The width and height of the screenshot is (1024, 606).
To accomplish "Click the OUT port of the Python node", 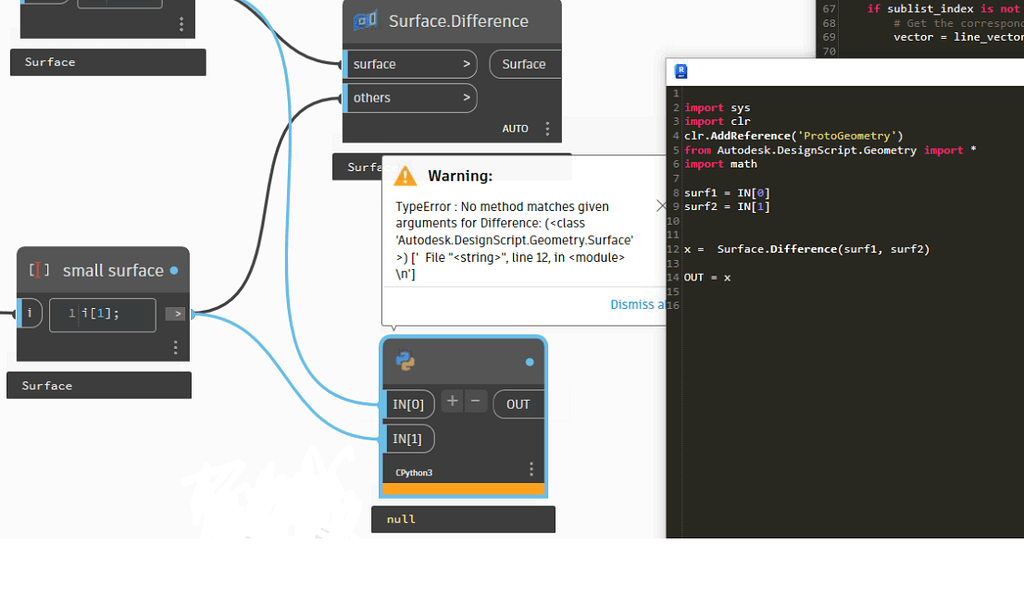I will [x=517, y=403].
